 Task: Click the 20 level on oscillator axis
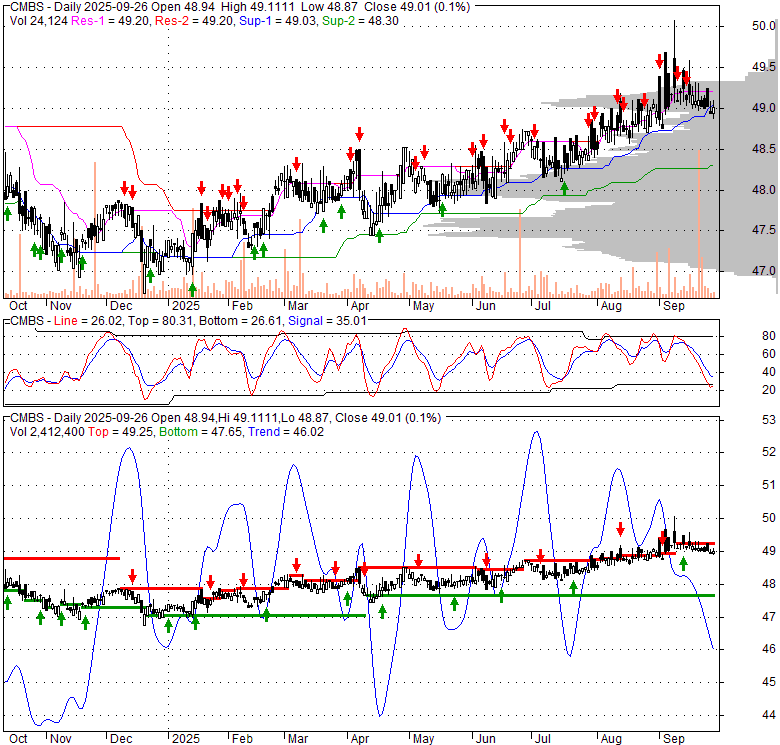point(769,390)
